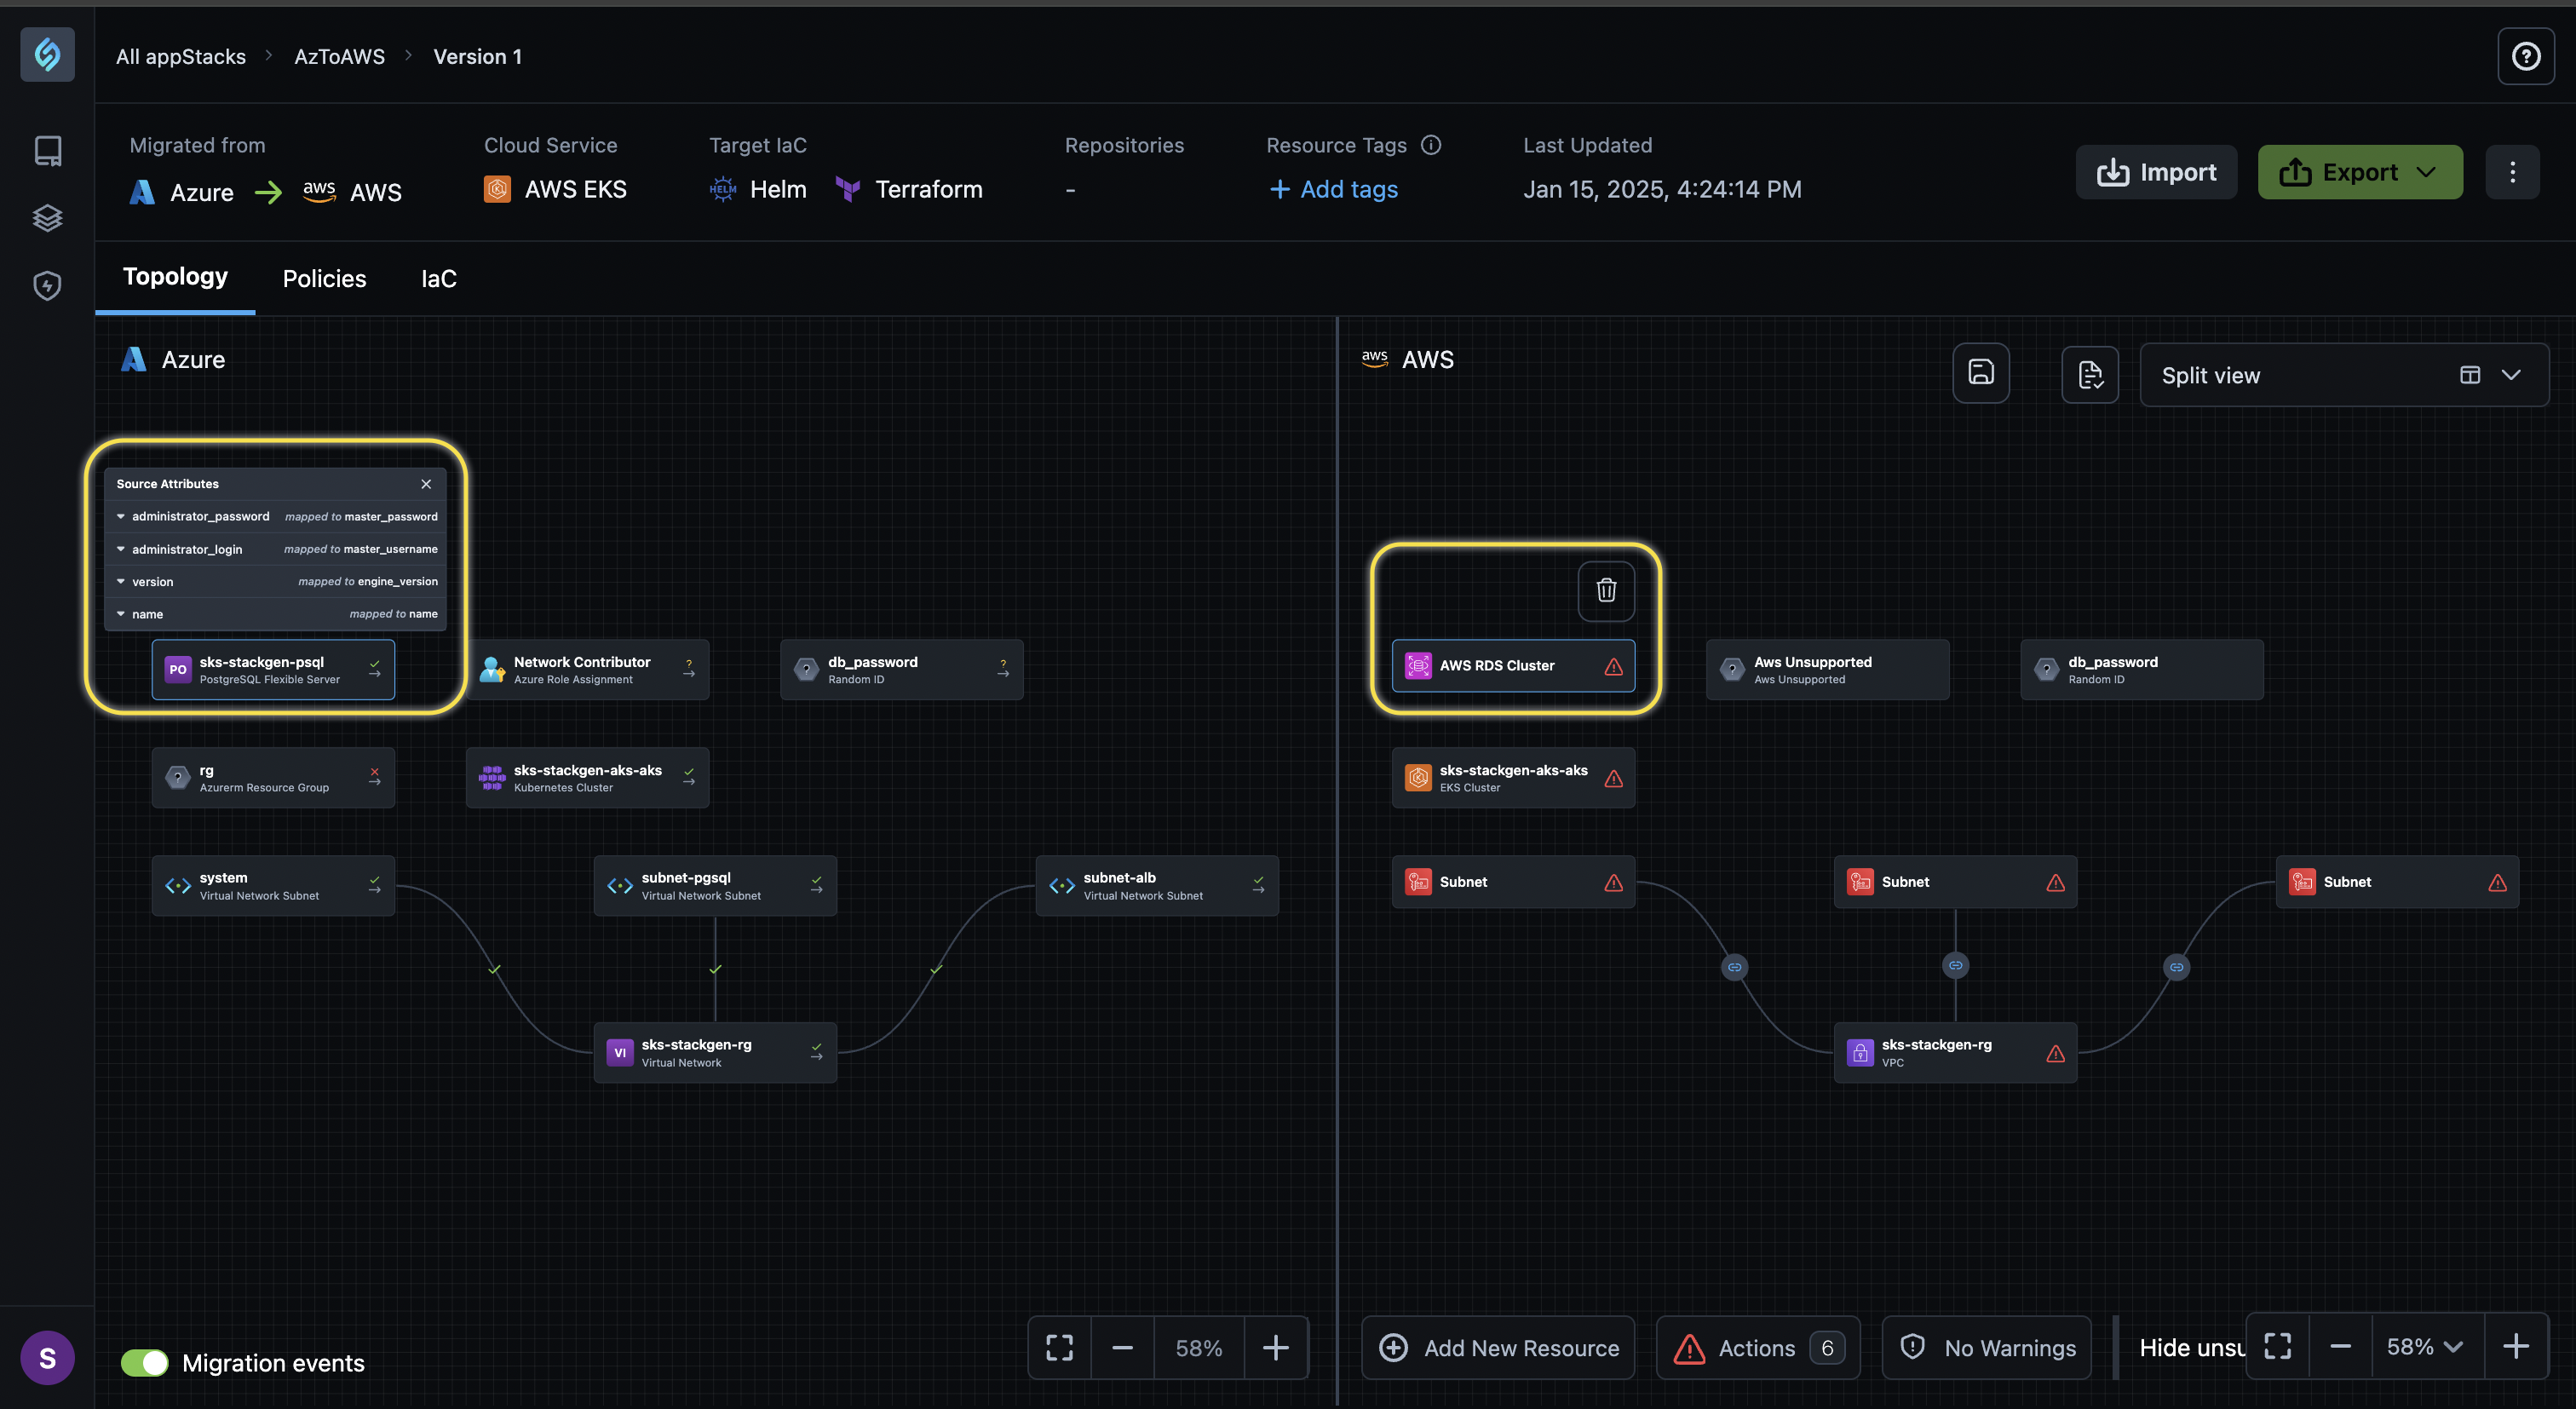Screen dimensions: 2576x1409
Task: Select the sks-stackgen-psql PostgreSQL node
Action: point(273,670)
